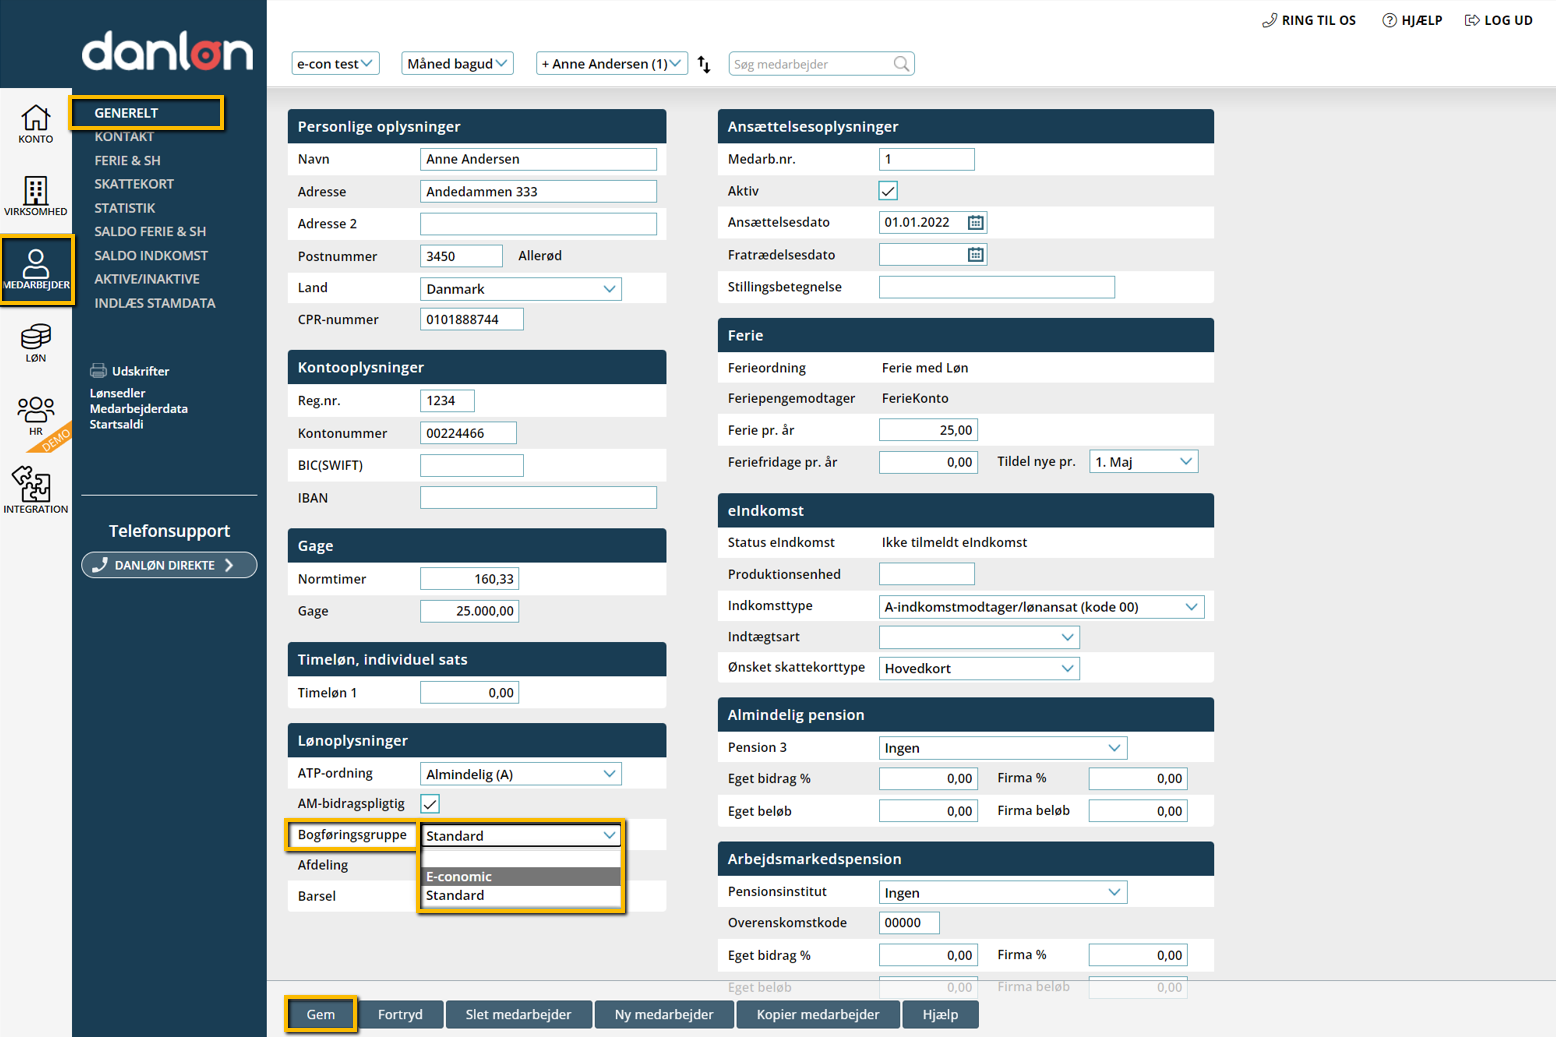Image resolution: width=1556 pixels, height=1037 pixels.
Task: Uncheck the Aktiv checkbox
Action: coord(888,191)
